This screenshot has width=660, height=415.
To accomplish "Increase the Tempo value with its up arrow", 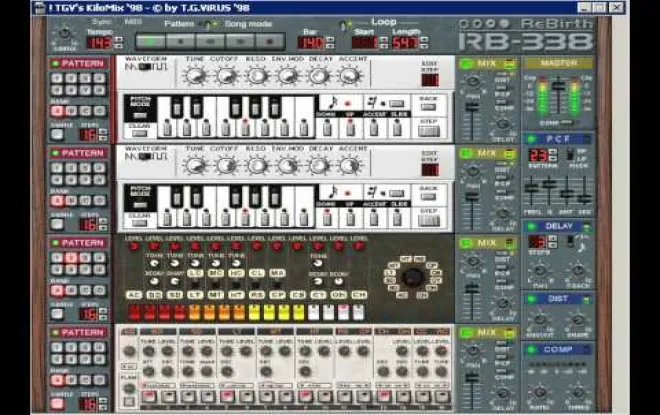I will point(119,39).
